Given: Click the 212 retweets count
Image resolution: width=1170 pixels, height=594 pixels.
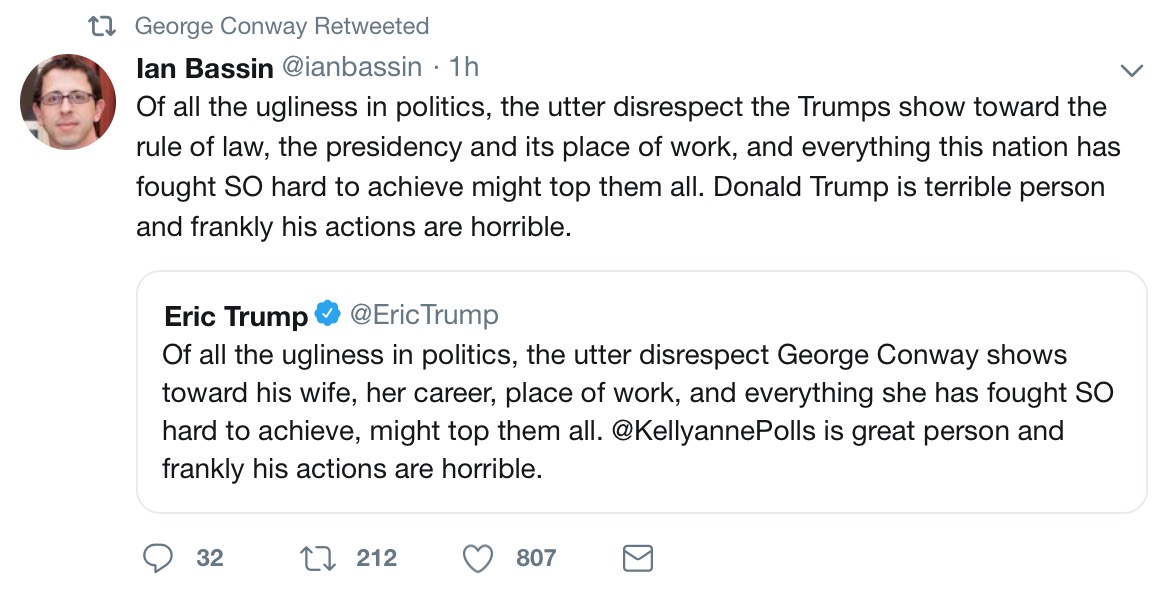Looking at the screenshot, I should point(377,557).
